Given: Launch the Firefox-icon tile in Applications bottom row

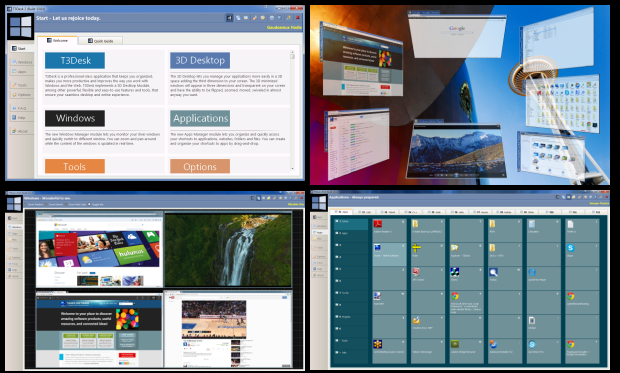Looking at the screenshot, I should [505, 350].
